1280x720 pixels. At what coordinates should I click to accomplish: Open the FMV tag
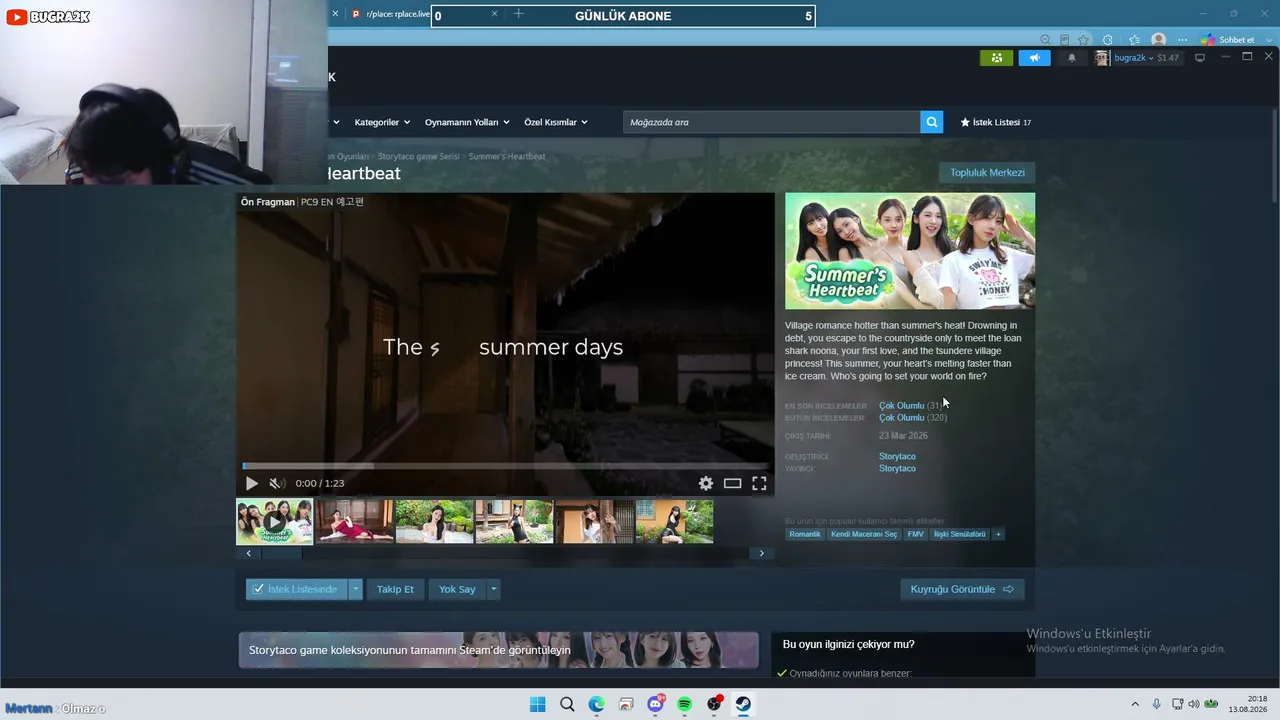[915, 534]
